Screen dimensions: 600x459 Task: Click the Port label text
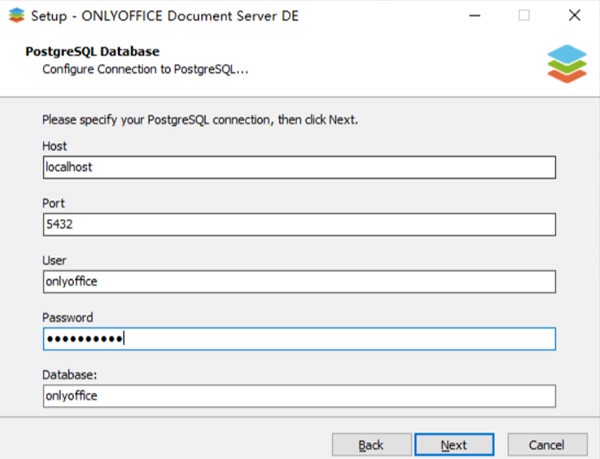pyautogui.click(x=53, y=203)
